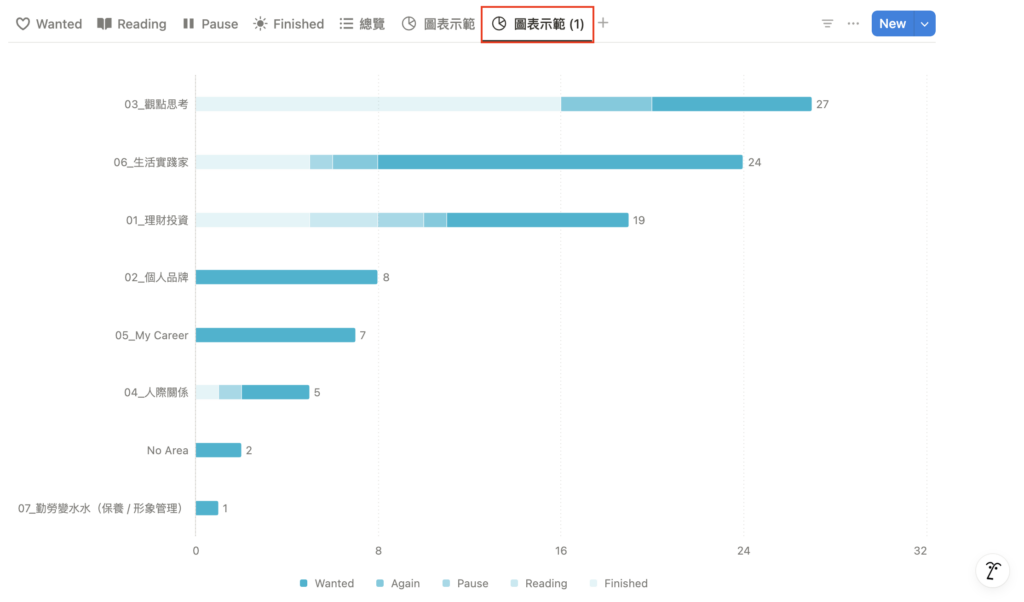Click the 02_個人品牌 bar in the chart

tap(286, 277)
